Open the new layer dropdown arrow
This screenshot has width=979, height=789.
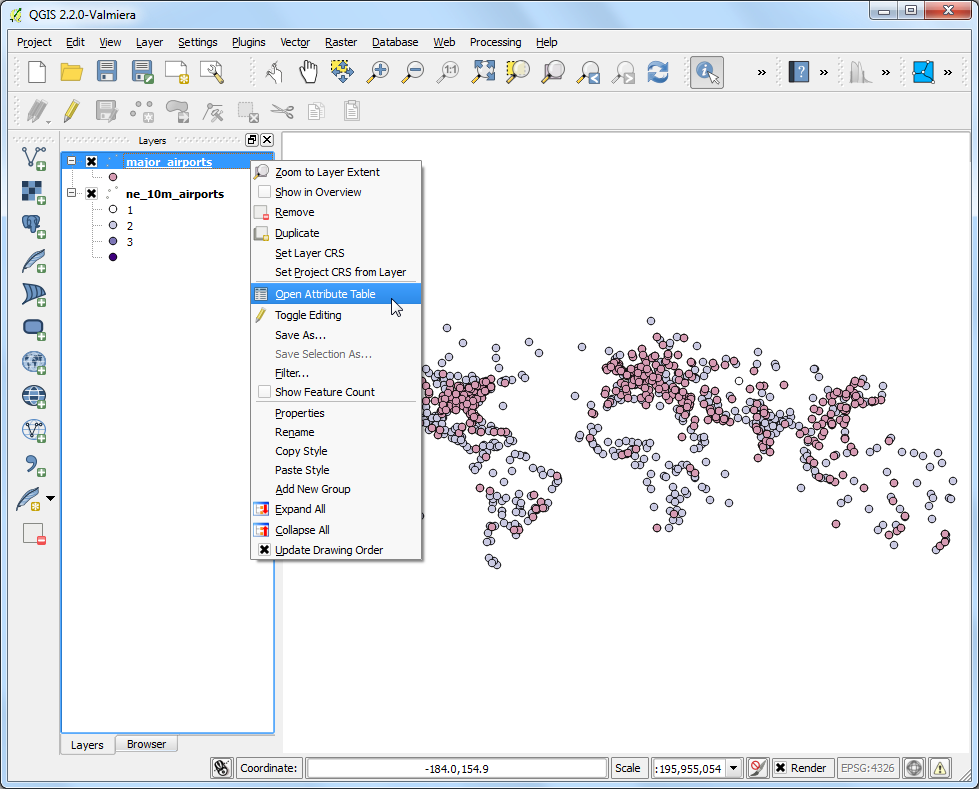(x=51, y=499)
